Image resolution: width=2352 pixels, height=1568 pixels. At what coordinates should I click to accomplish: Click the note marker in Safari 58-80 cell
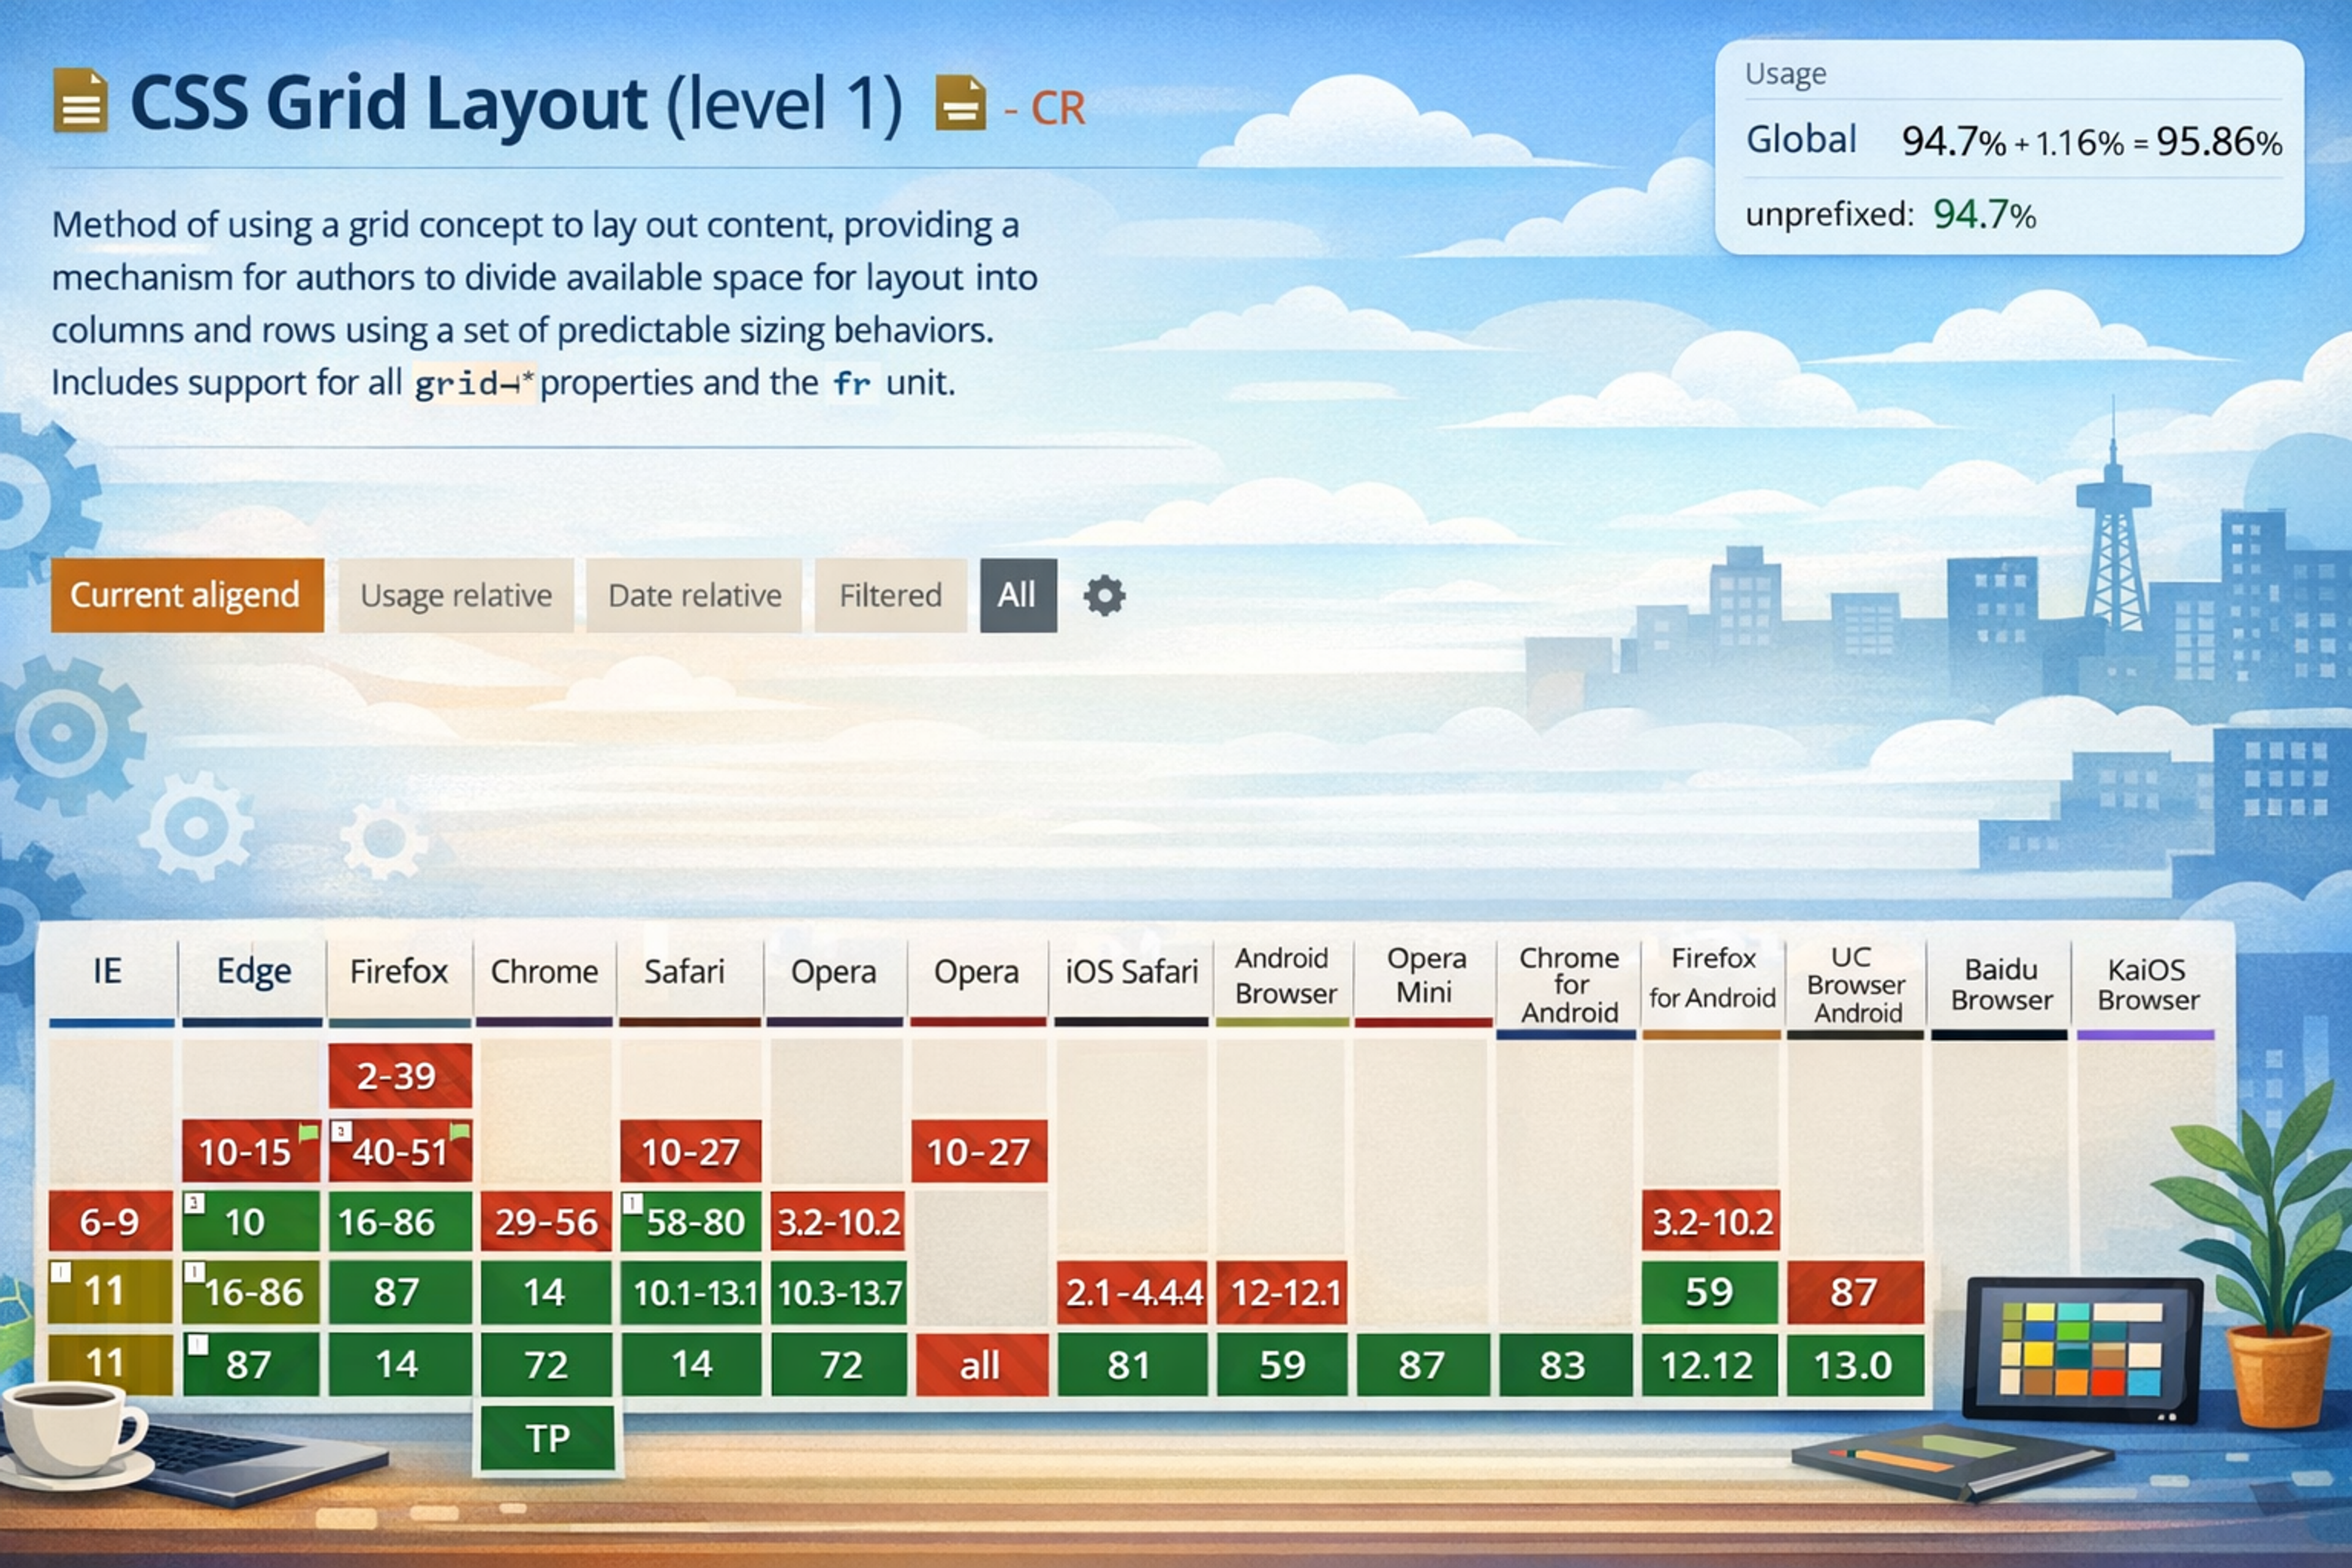tap(632, 1203)
